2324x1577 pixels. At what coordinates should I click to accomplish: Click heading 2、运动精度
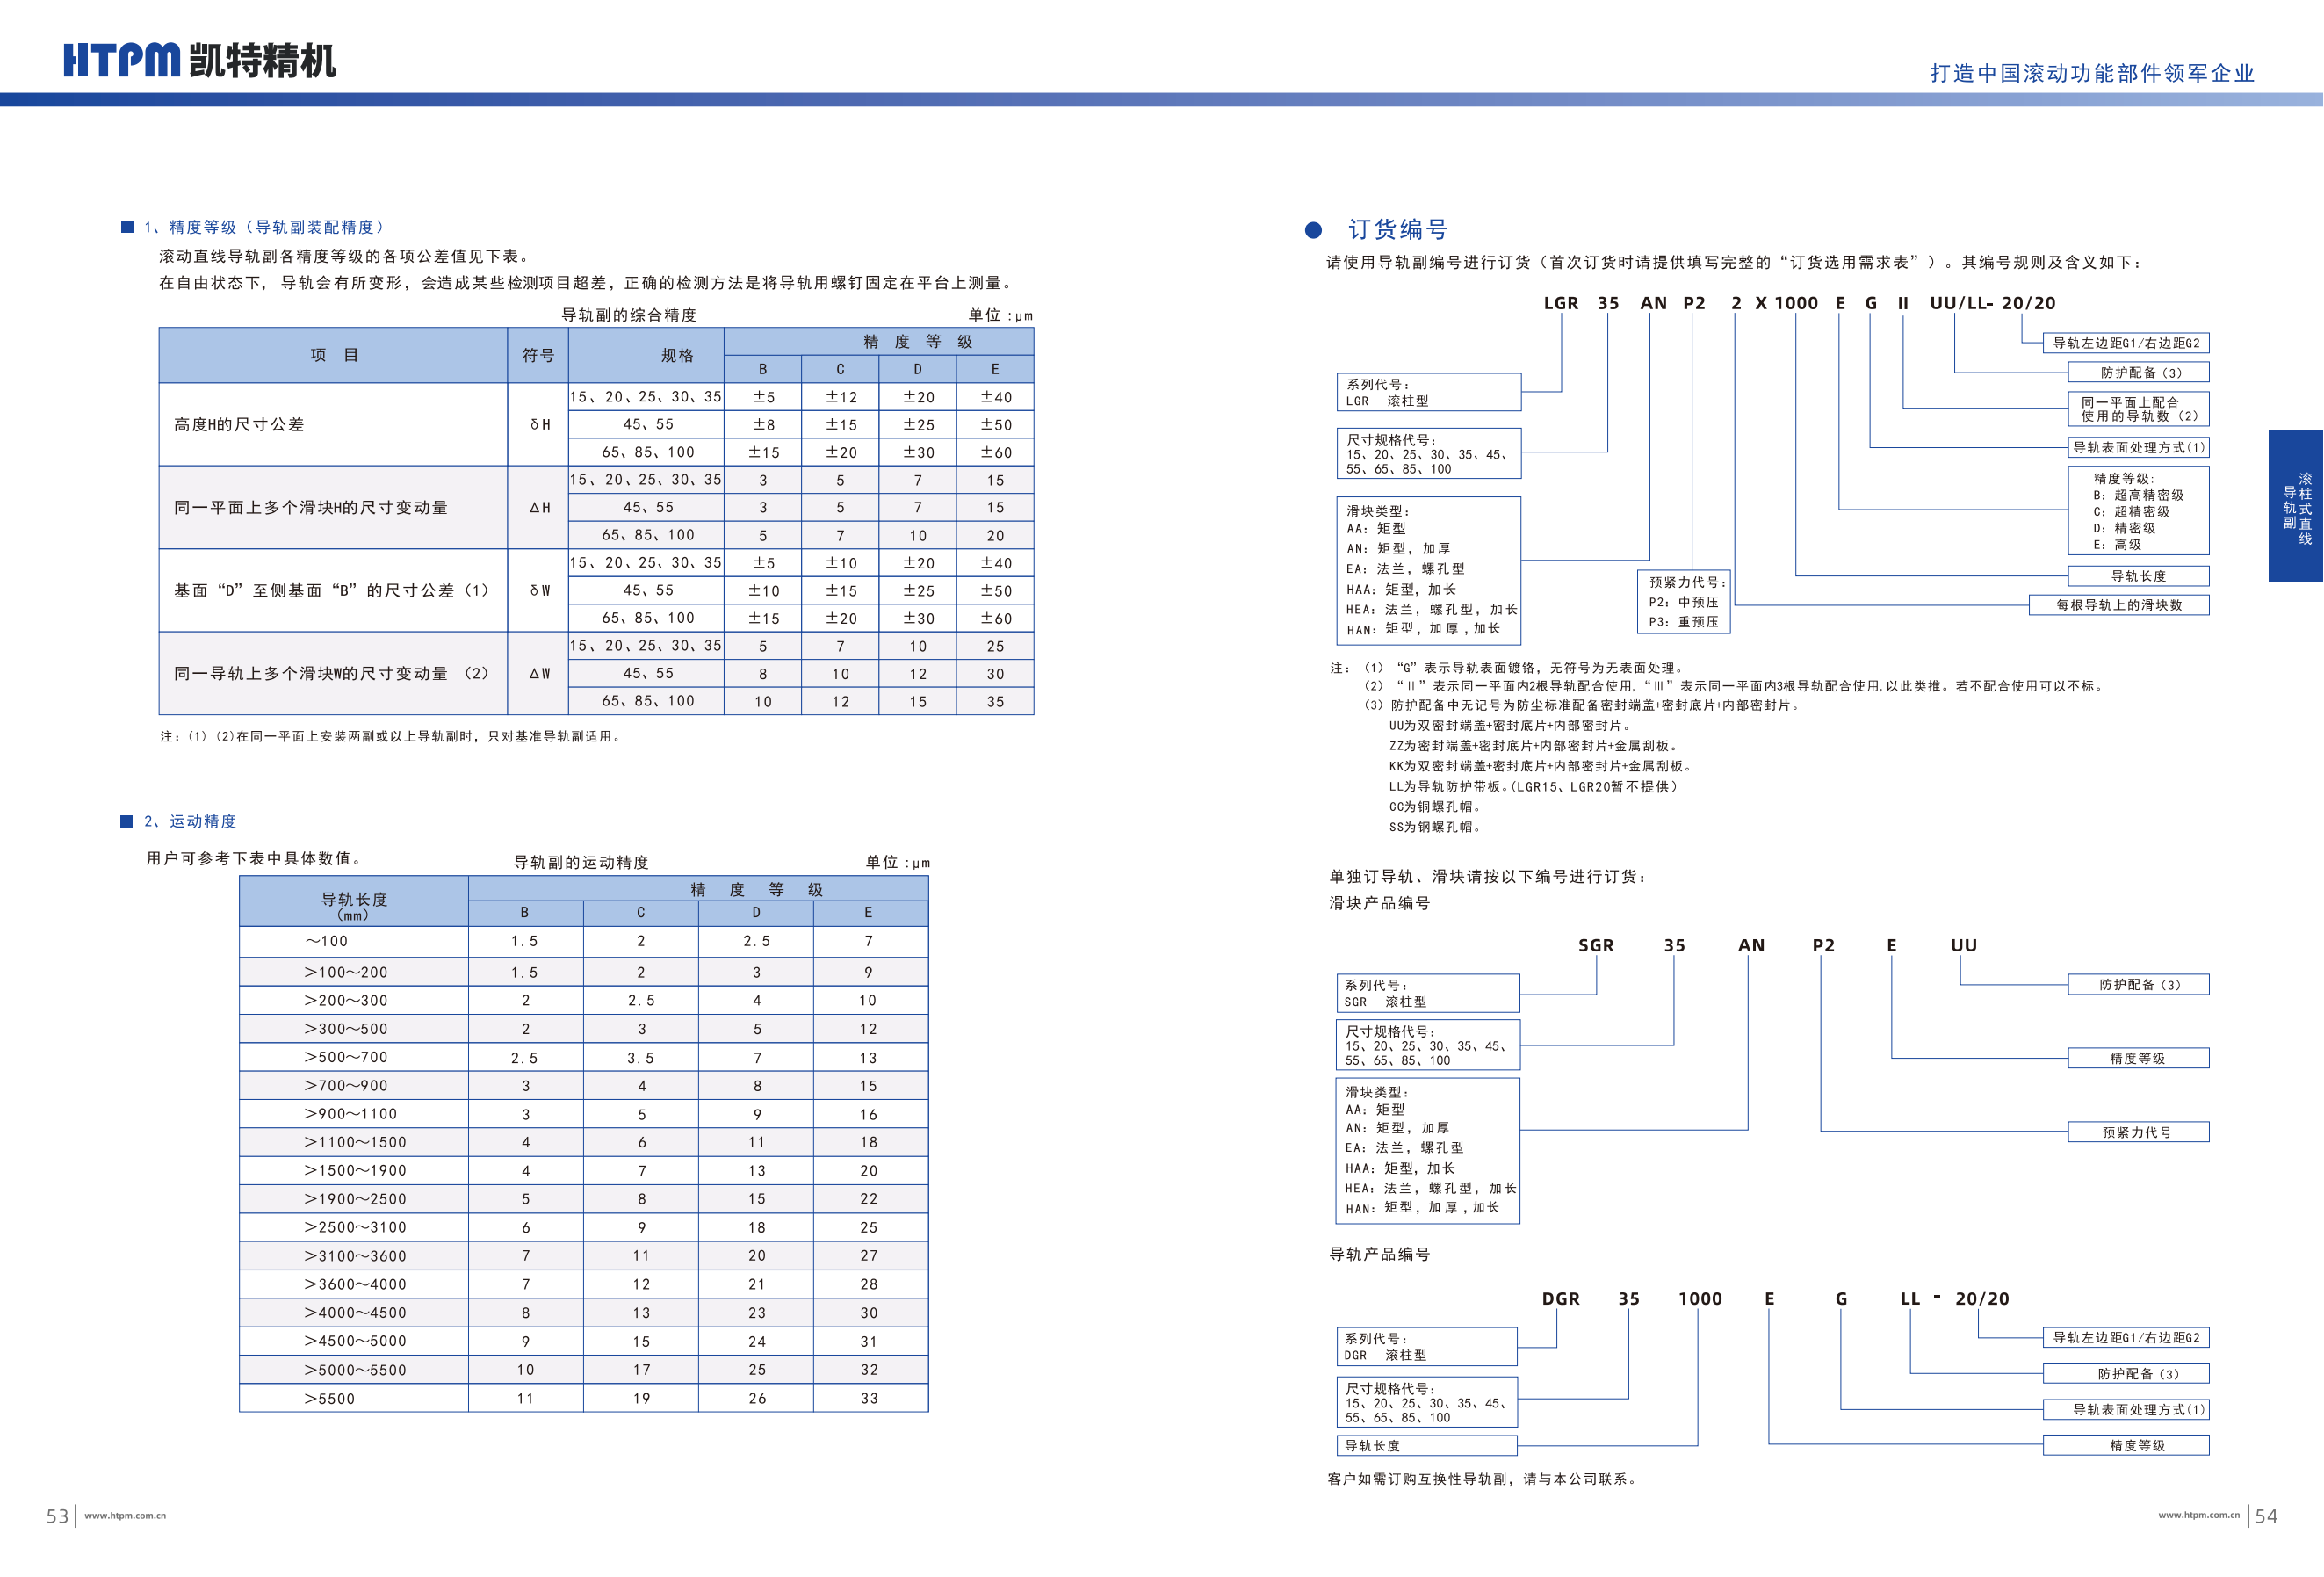tap(190, 821)
